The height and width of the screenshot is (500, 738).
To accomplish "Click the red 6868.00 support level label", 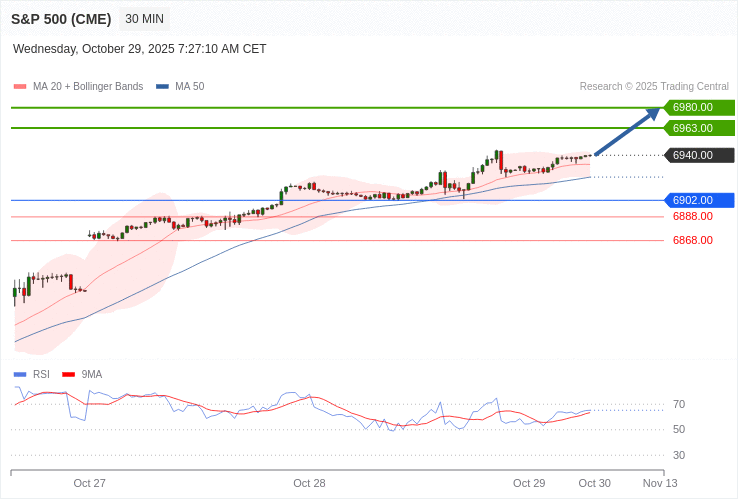I will click(x=692, y=240).
